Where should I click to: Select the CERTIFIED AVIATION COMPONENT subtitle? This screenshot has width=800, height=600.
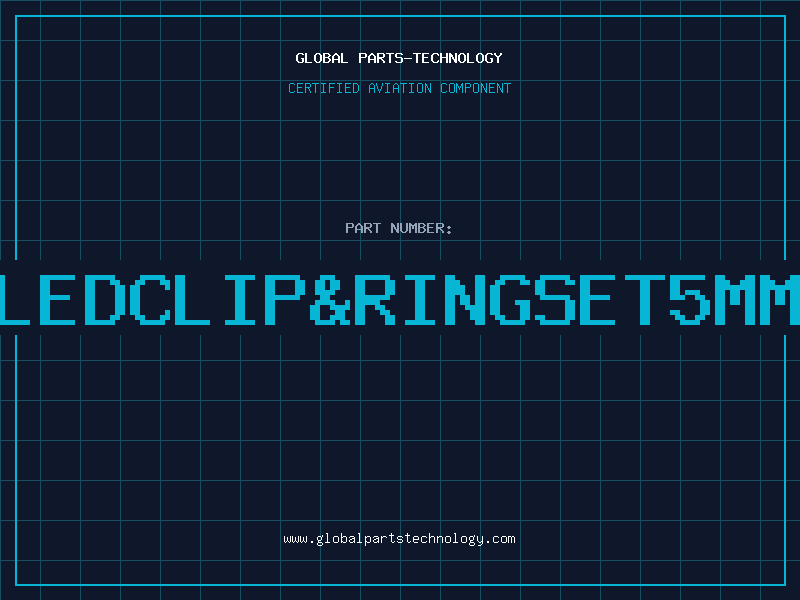(x=399, y=88)
